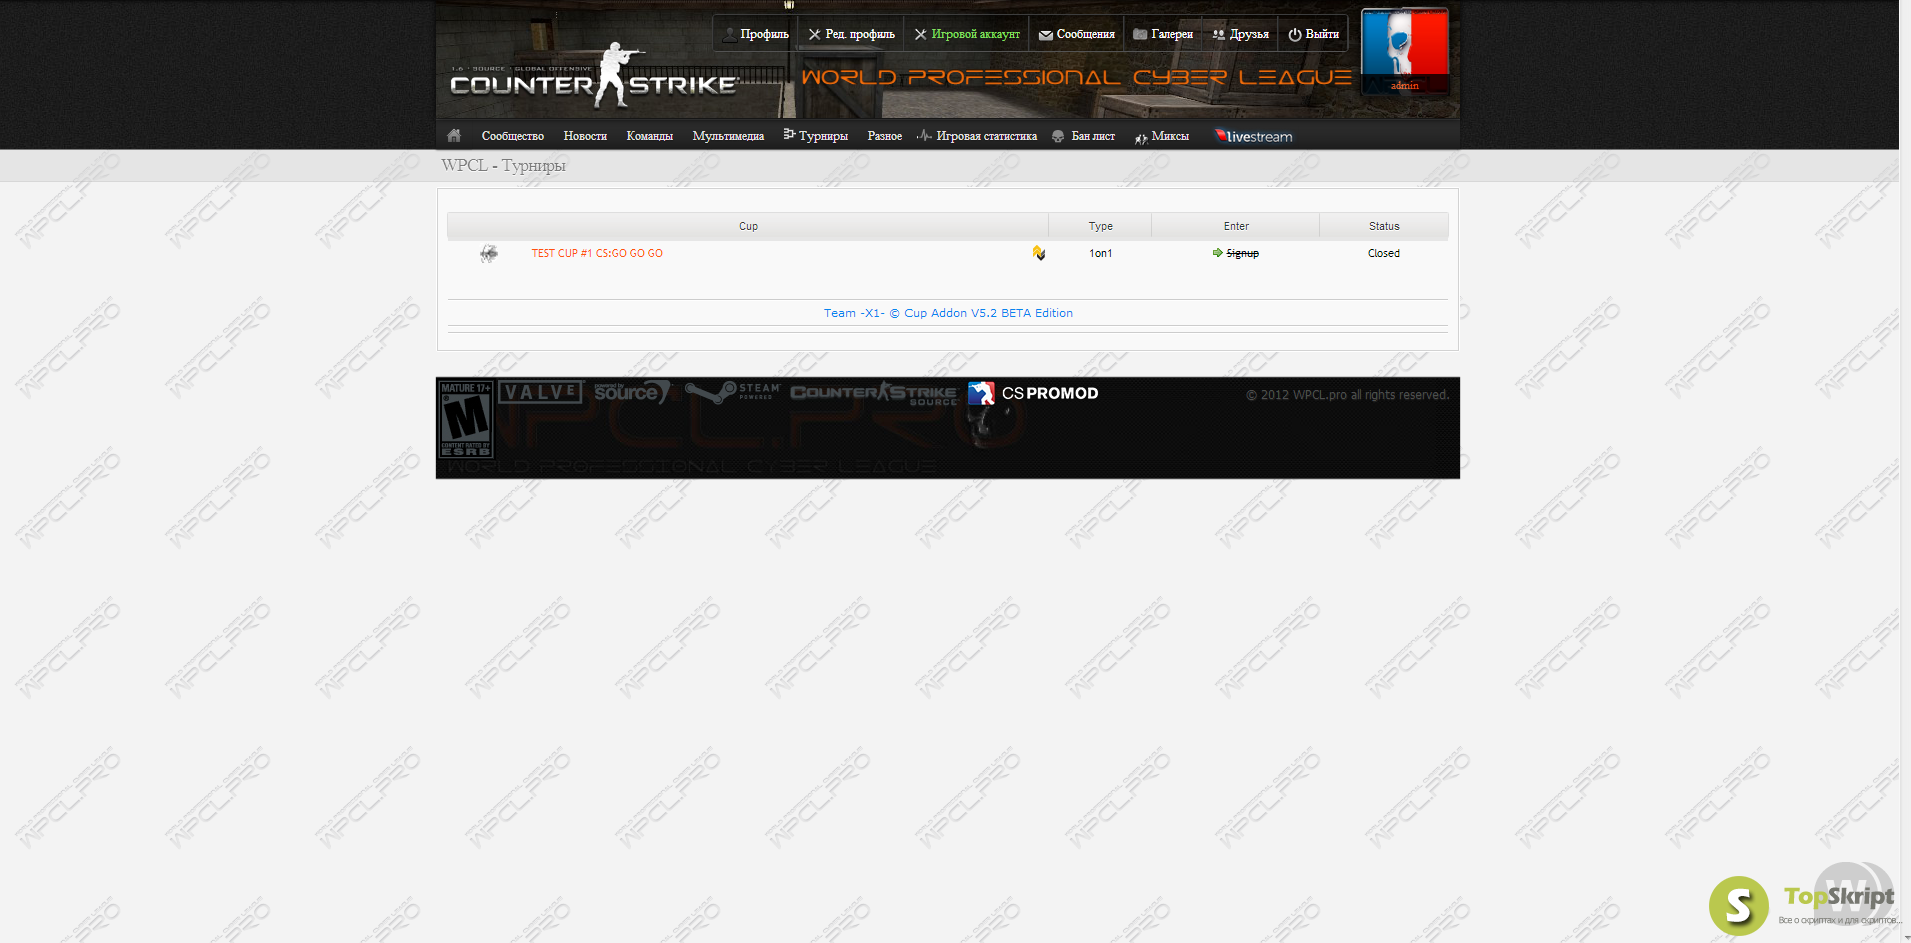Open the Team -X1- Cup Addon credit link
Image resolution: width=1911 pixels, height=943 pixels.
click(948, 313)
